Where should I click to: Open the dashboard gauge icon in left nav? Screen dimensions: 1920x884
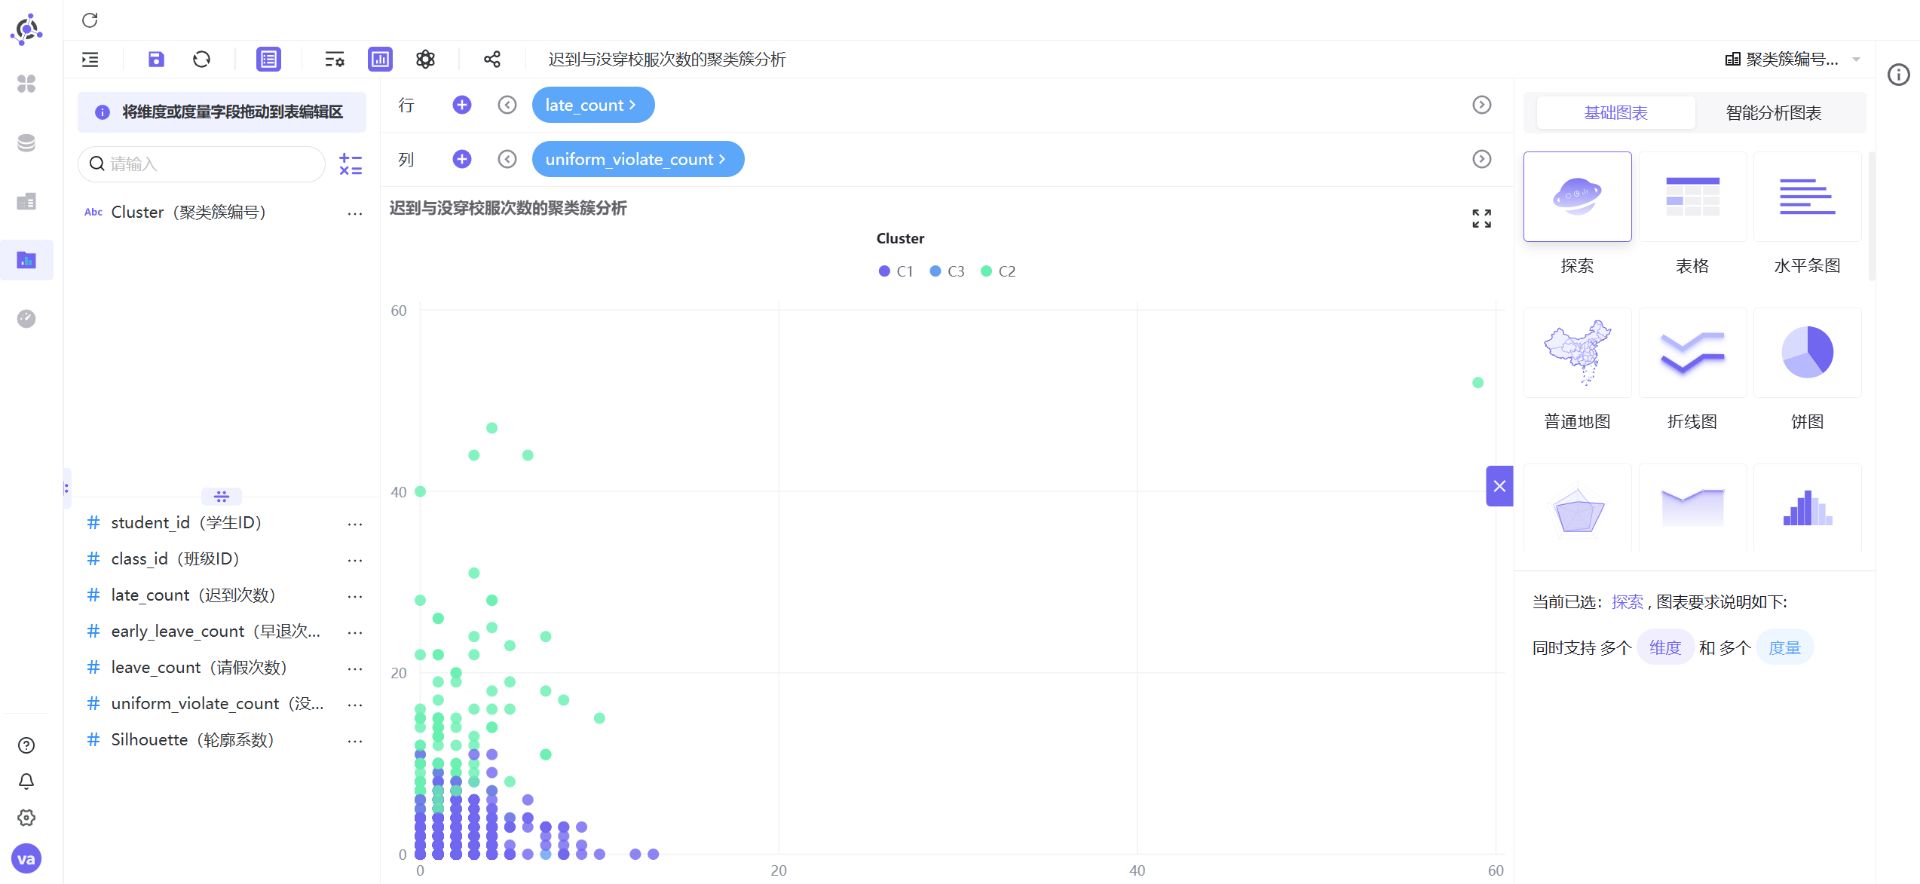(27, 318)
